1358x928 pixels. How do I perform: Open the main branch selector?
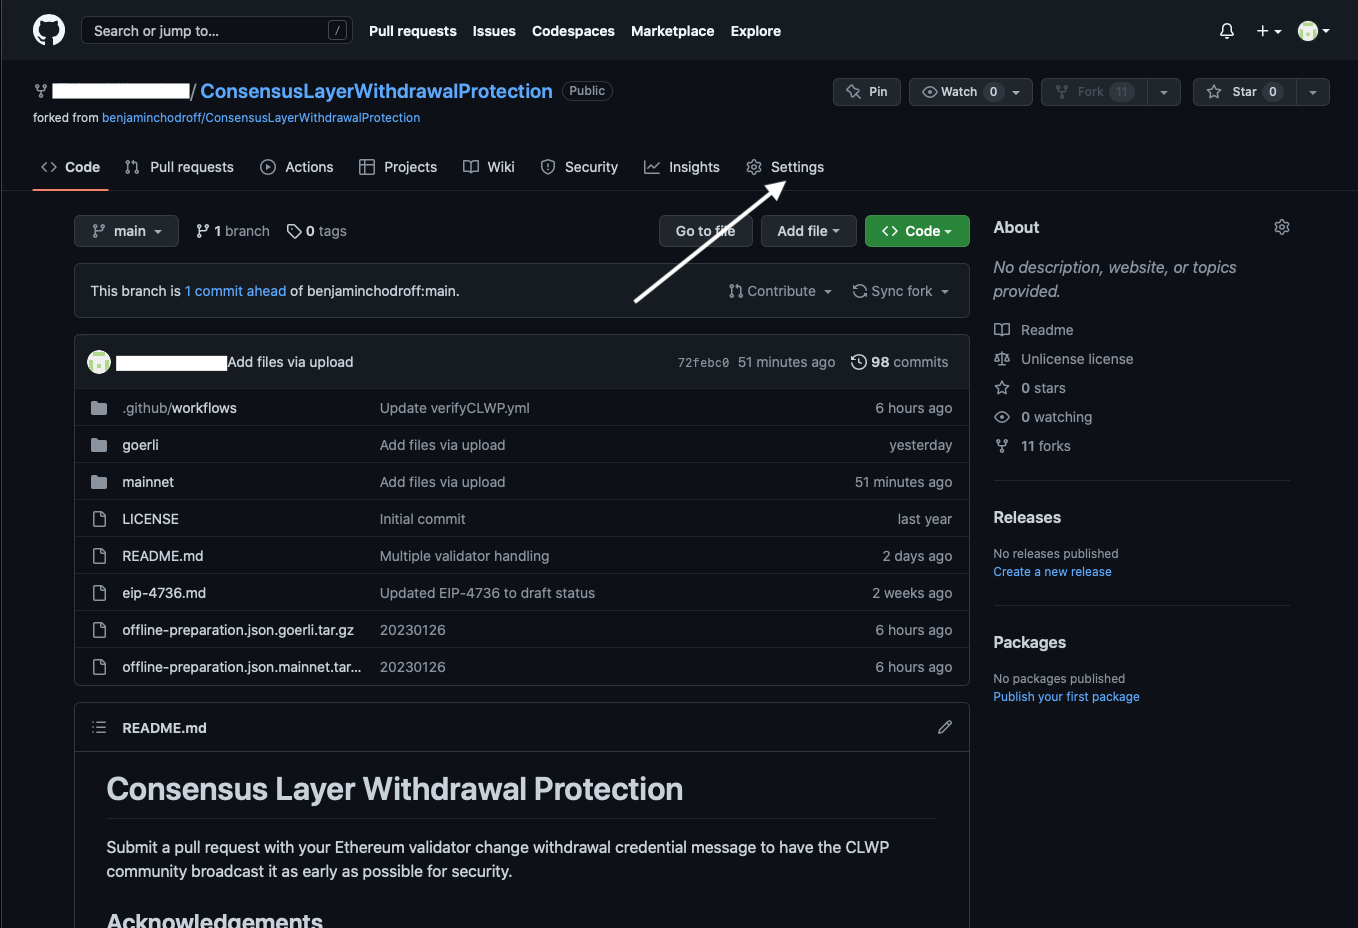click(127, 231)
